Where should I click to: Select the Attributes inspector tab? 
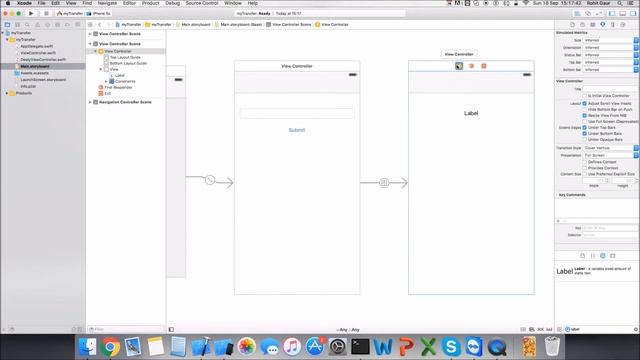coord(603,24)
